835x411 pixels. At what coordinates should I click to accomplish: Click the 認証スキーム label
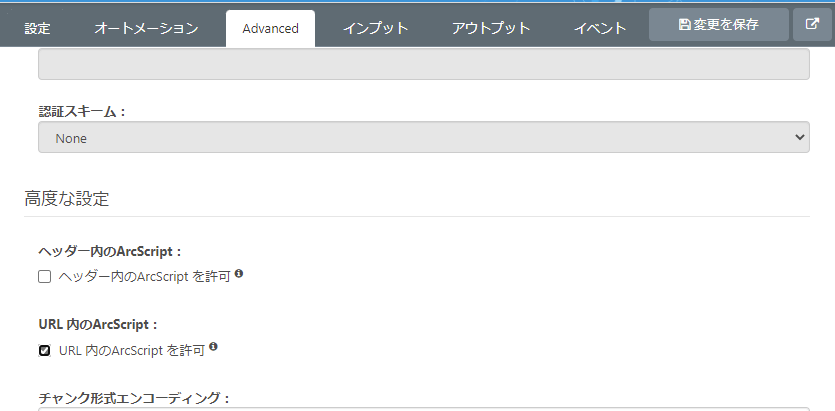[82, 111]
